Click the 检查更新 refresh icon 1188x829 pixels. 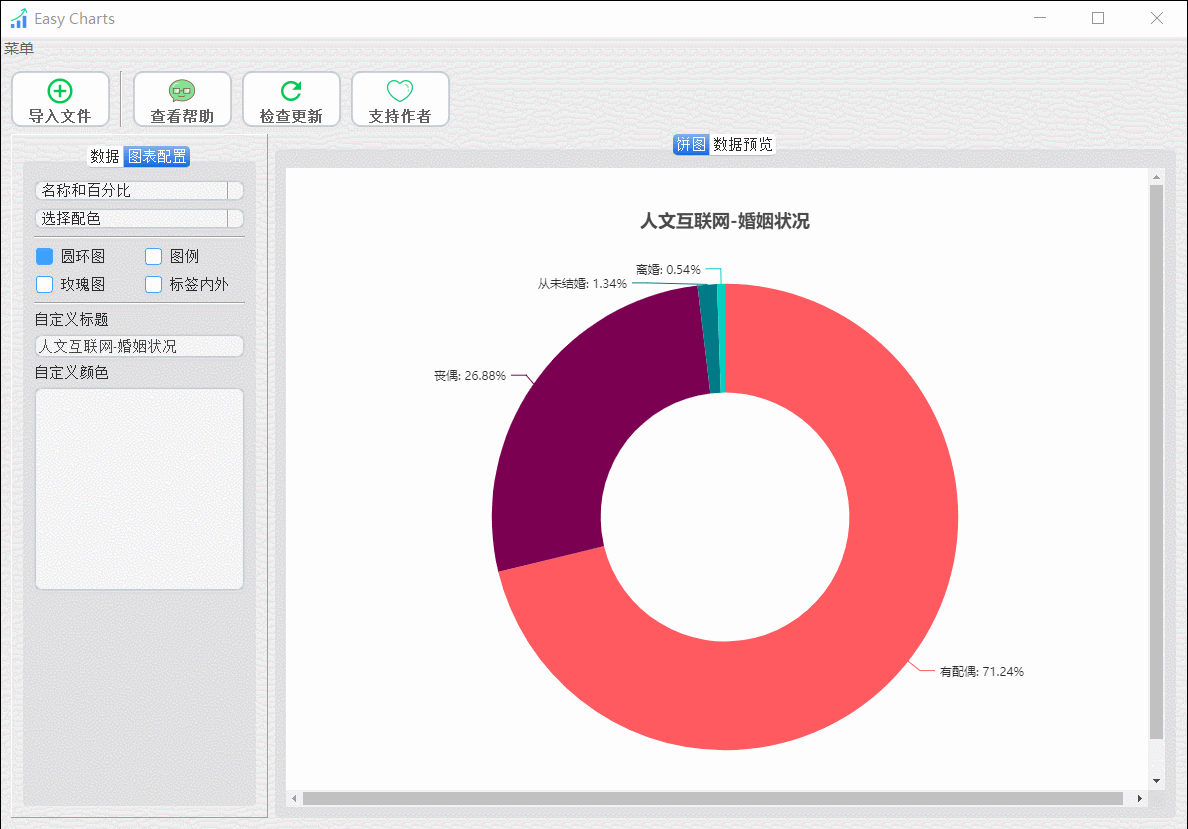tap(291, 91)
